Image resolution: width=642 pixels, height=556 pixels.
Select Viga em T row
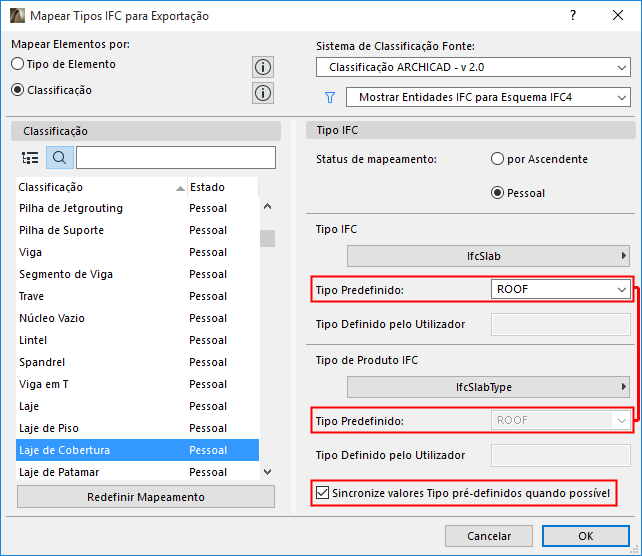[137, 384]
